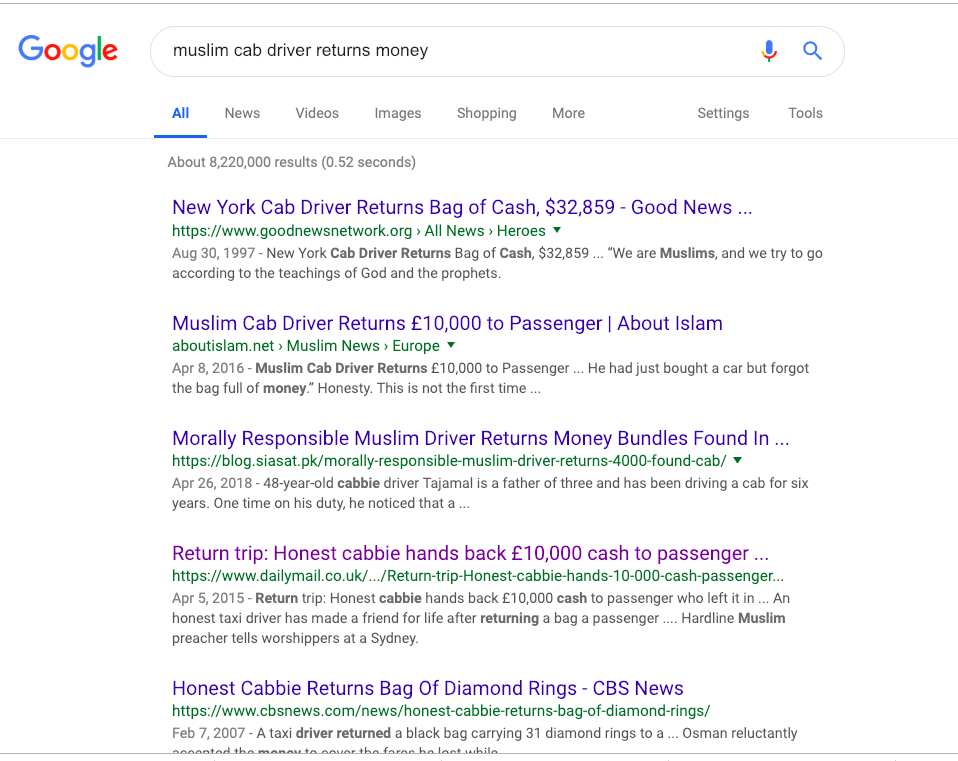Open the About Islam £10,000 result
The image size is (958, 761).
(447, 323)
